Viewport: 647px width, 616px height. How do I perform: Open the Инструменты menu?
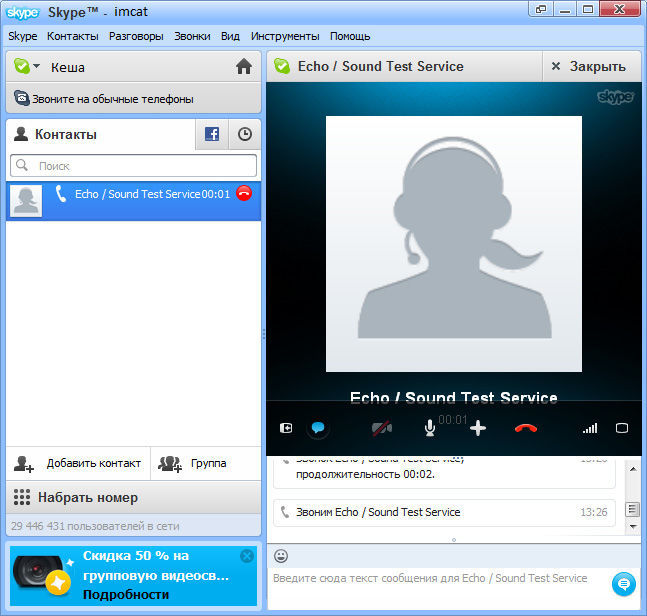tap(285, 36)
